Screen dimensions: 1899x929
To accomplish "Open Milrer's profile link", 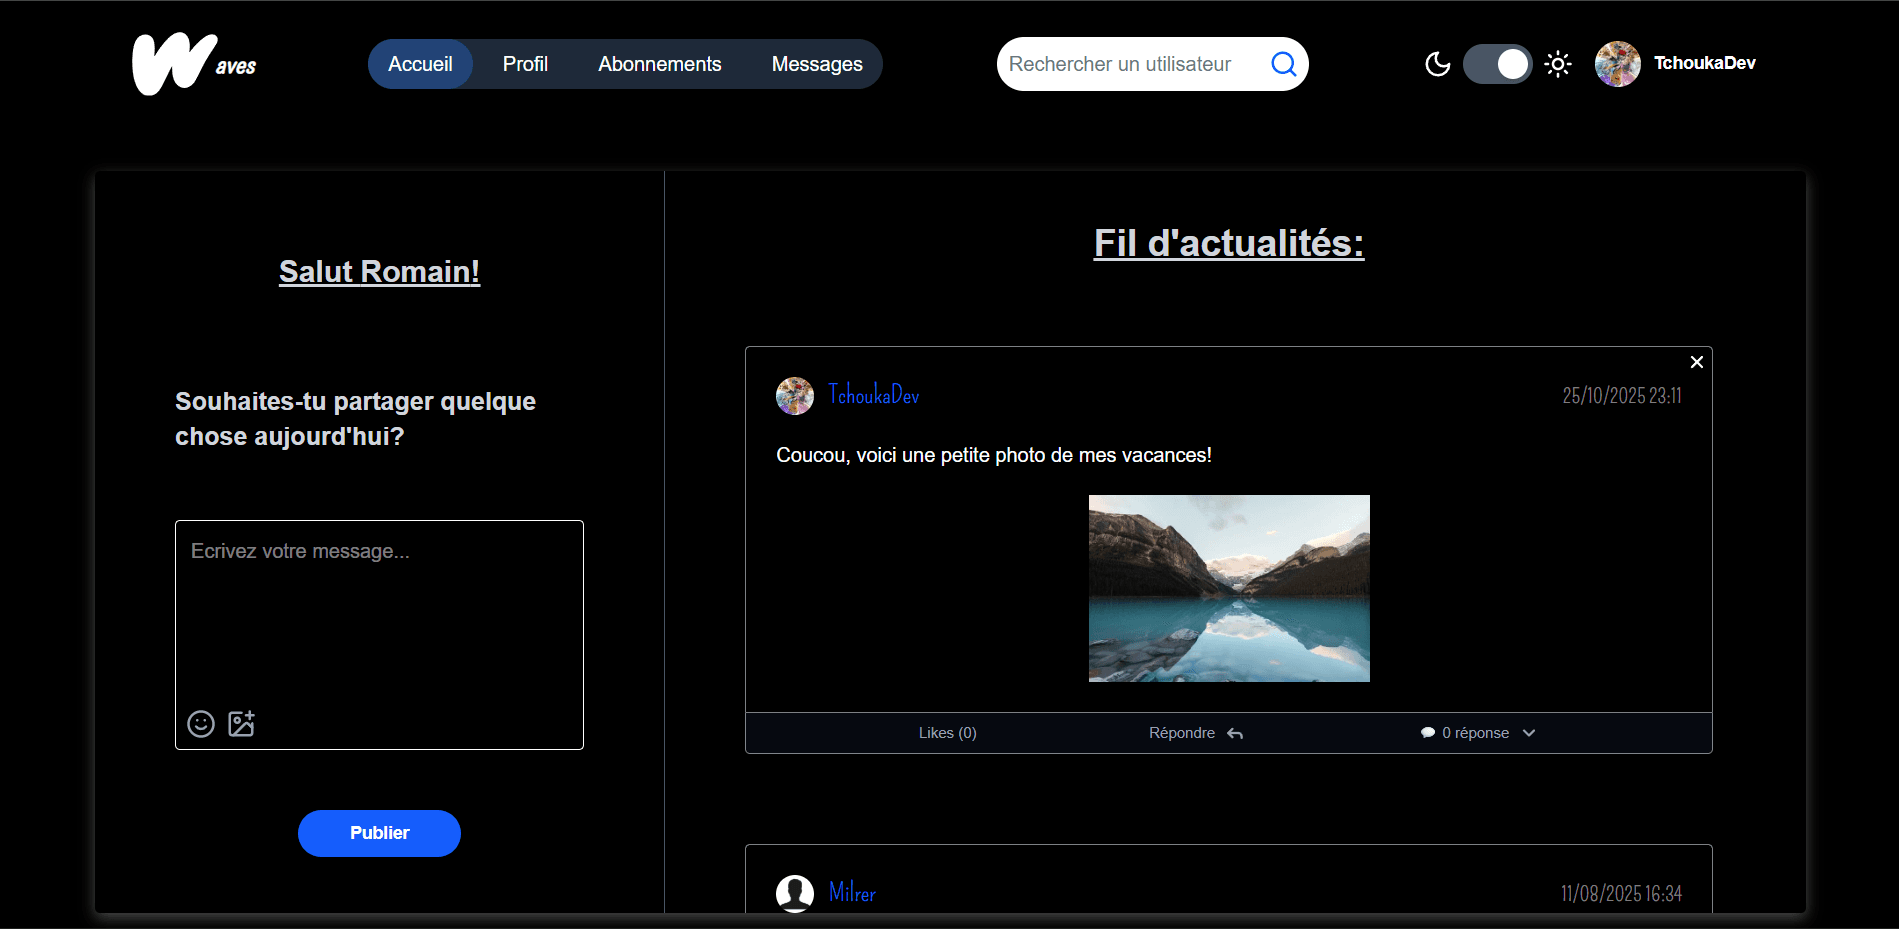I will tap(852, 893).
